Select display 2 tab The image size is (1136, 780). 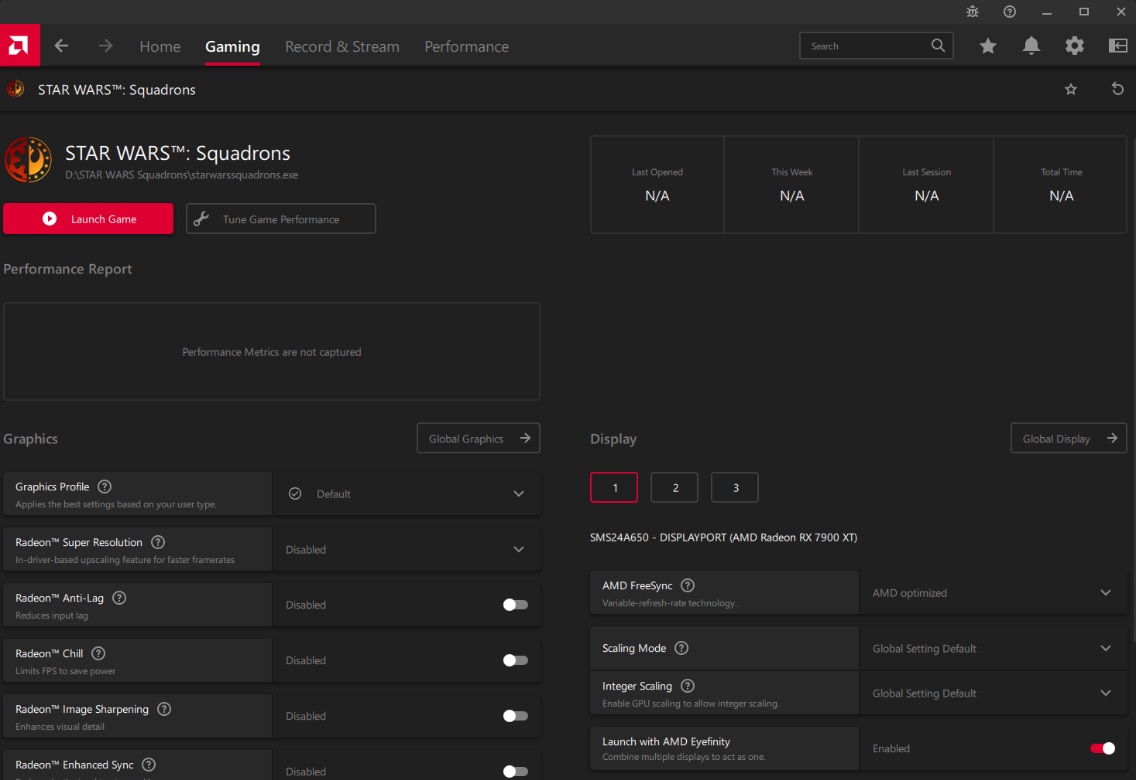click(674, 487)
